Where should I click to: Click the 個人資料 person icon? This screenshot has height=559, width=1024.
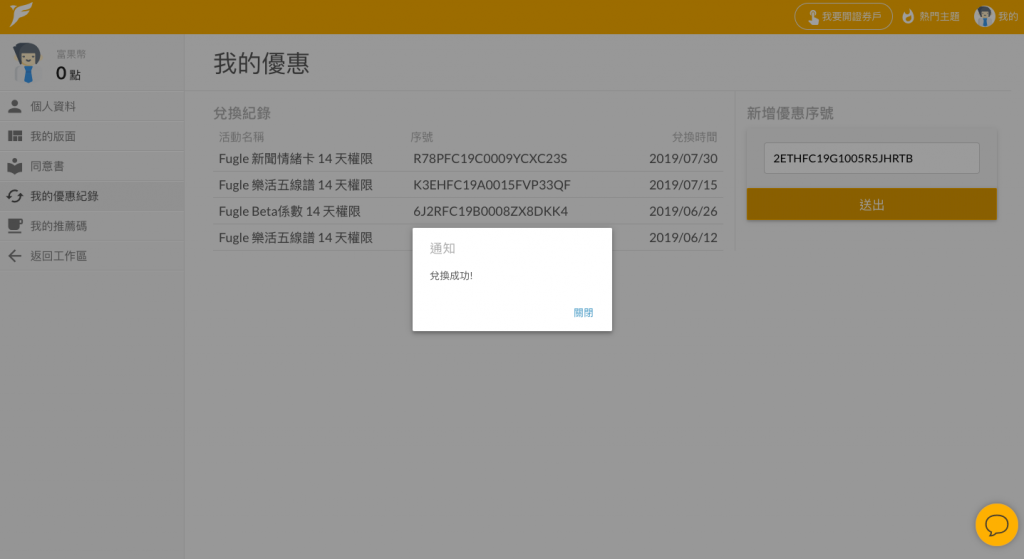14,106
